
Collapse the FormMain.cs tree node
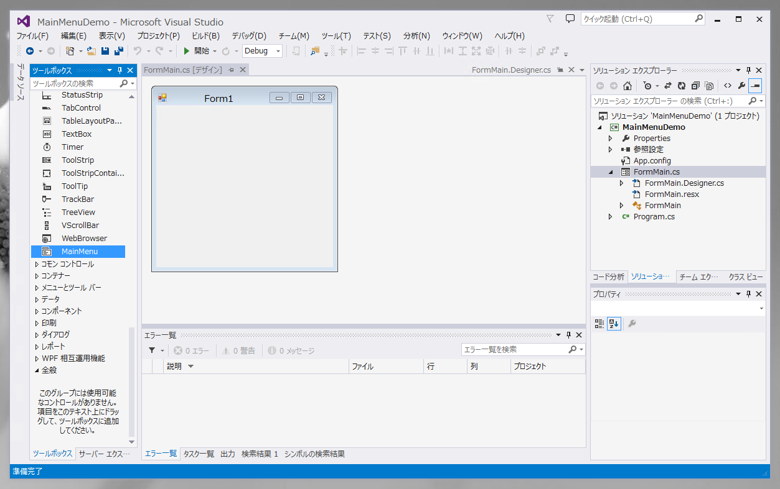tap(611, 172)
